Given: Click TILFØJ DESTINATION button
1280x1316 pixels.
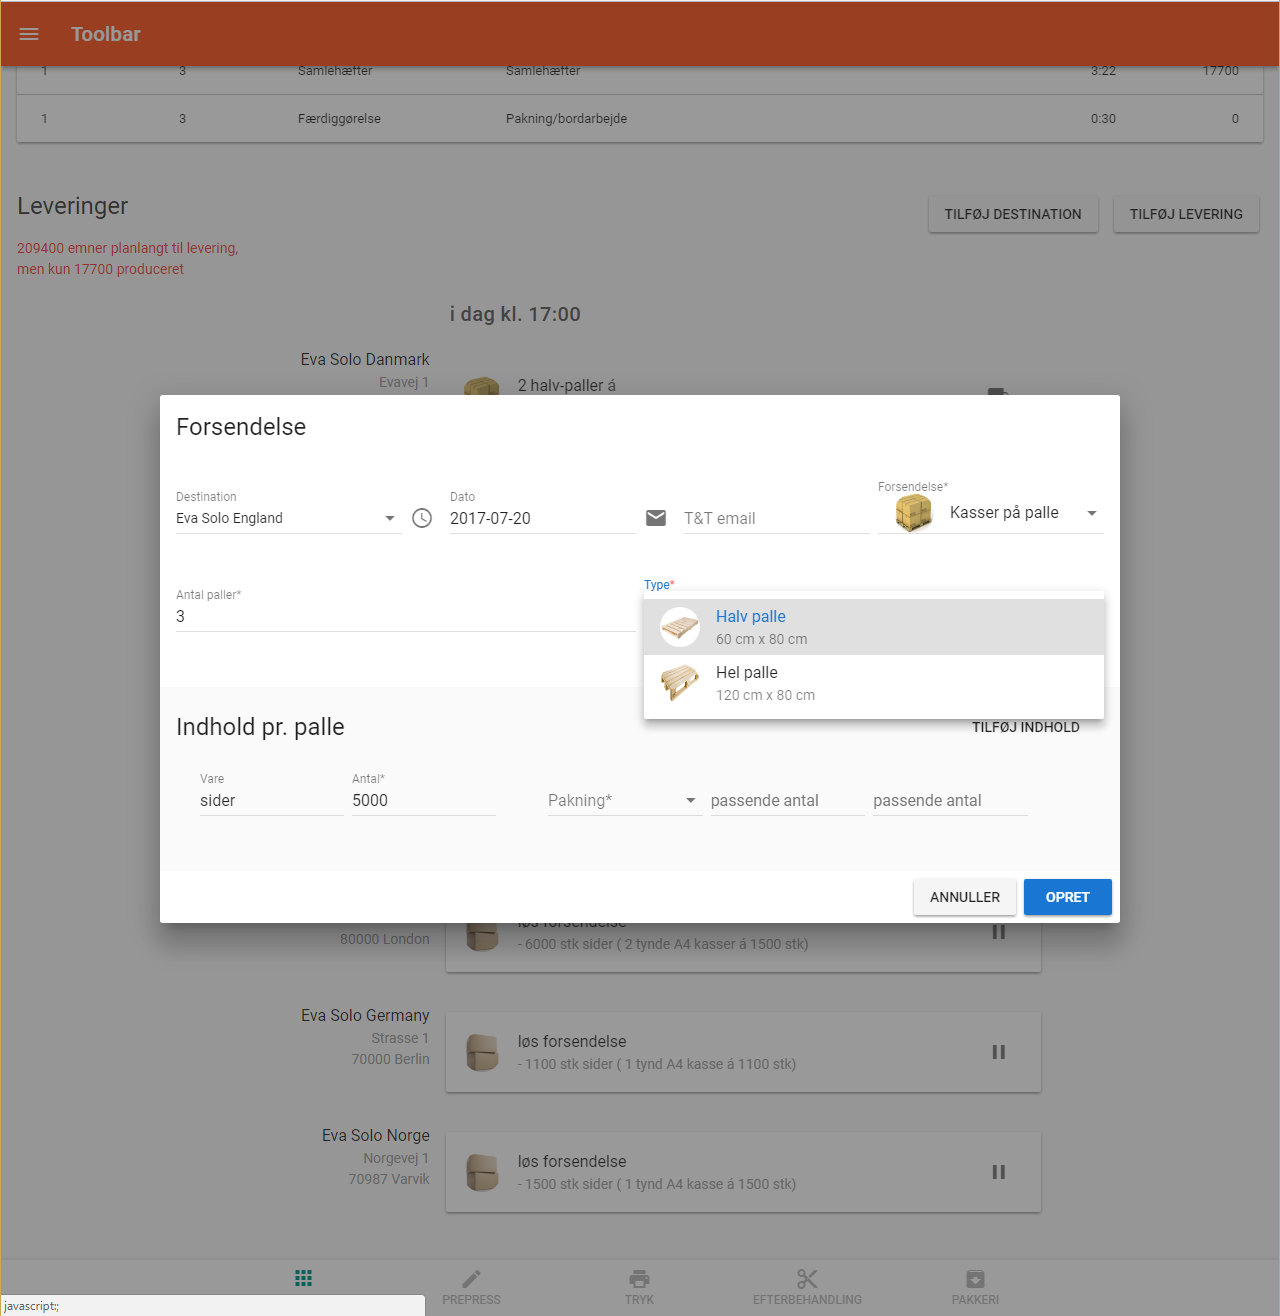Looking at the screenshot, I should coord(1013,214).
